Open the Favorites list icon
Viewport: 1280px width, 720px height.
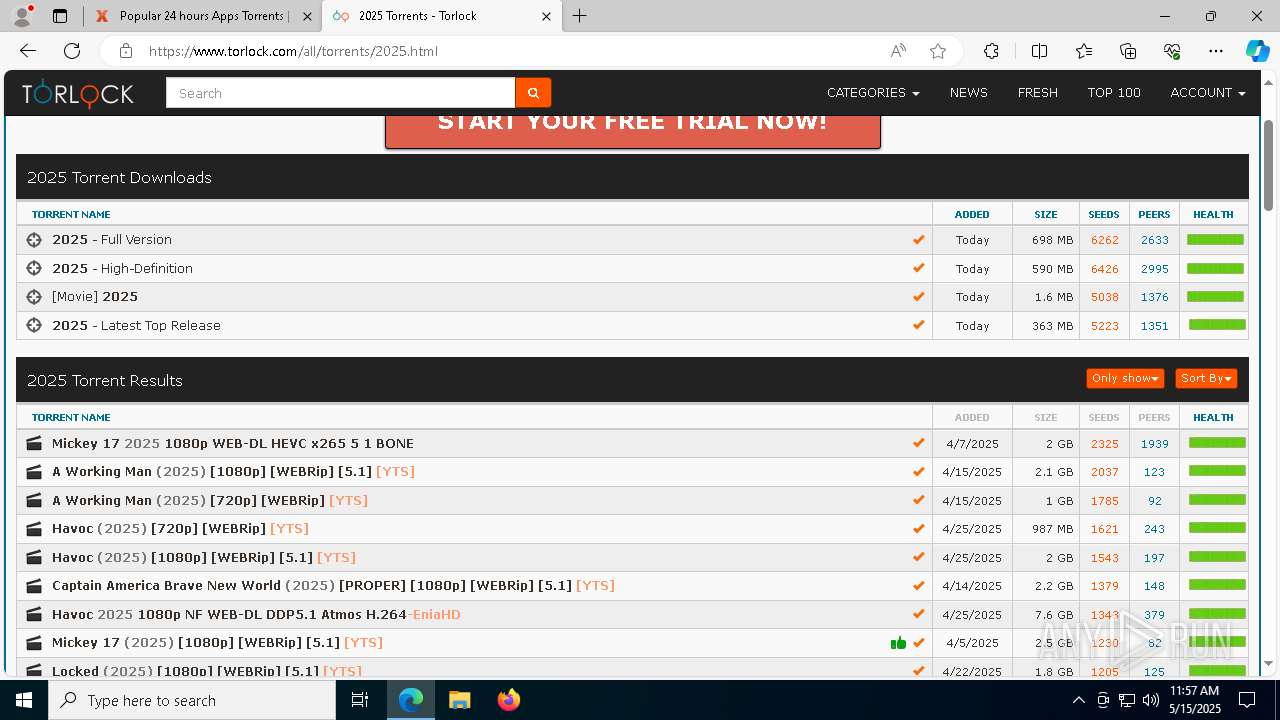pos(1084,51)
